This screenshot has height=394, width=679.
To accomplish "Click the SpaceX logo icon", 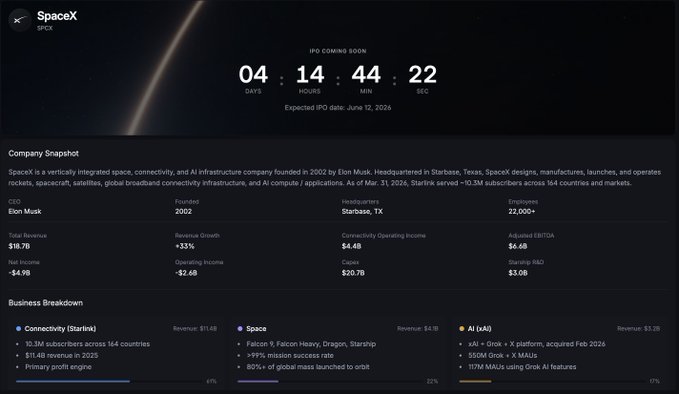I will click(19, 20).
